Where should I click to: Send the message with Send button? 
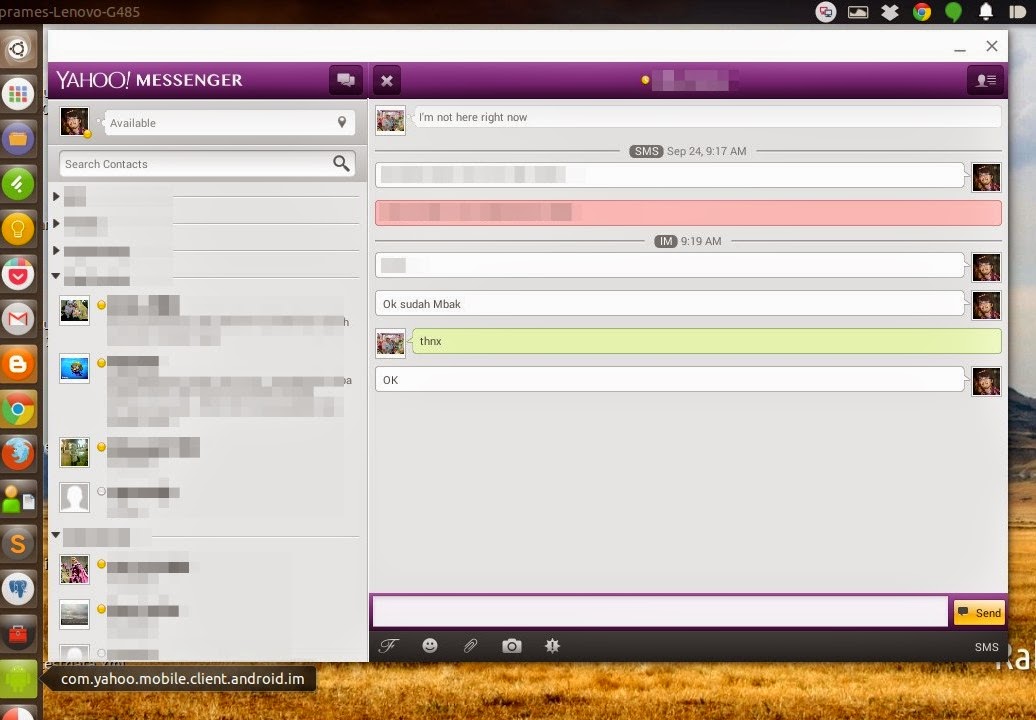(979, 612)
